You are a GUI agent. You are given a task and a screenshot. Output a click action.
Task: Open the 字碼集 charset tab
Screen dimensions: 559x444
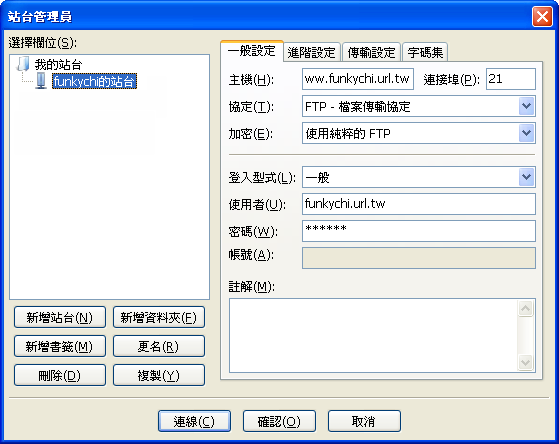(425, 52)
